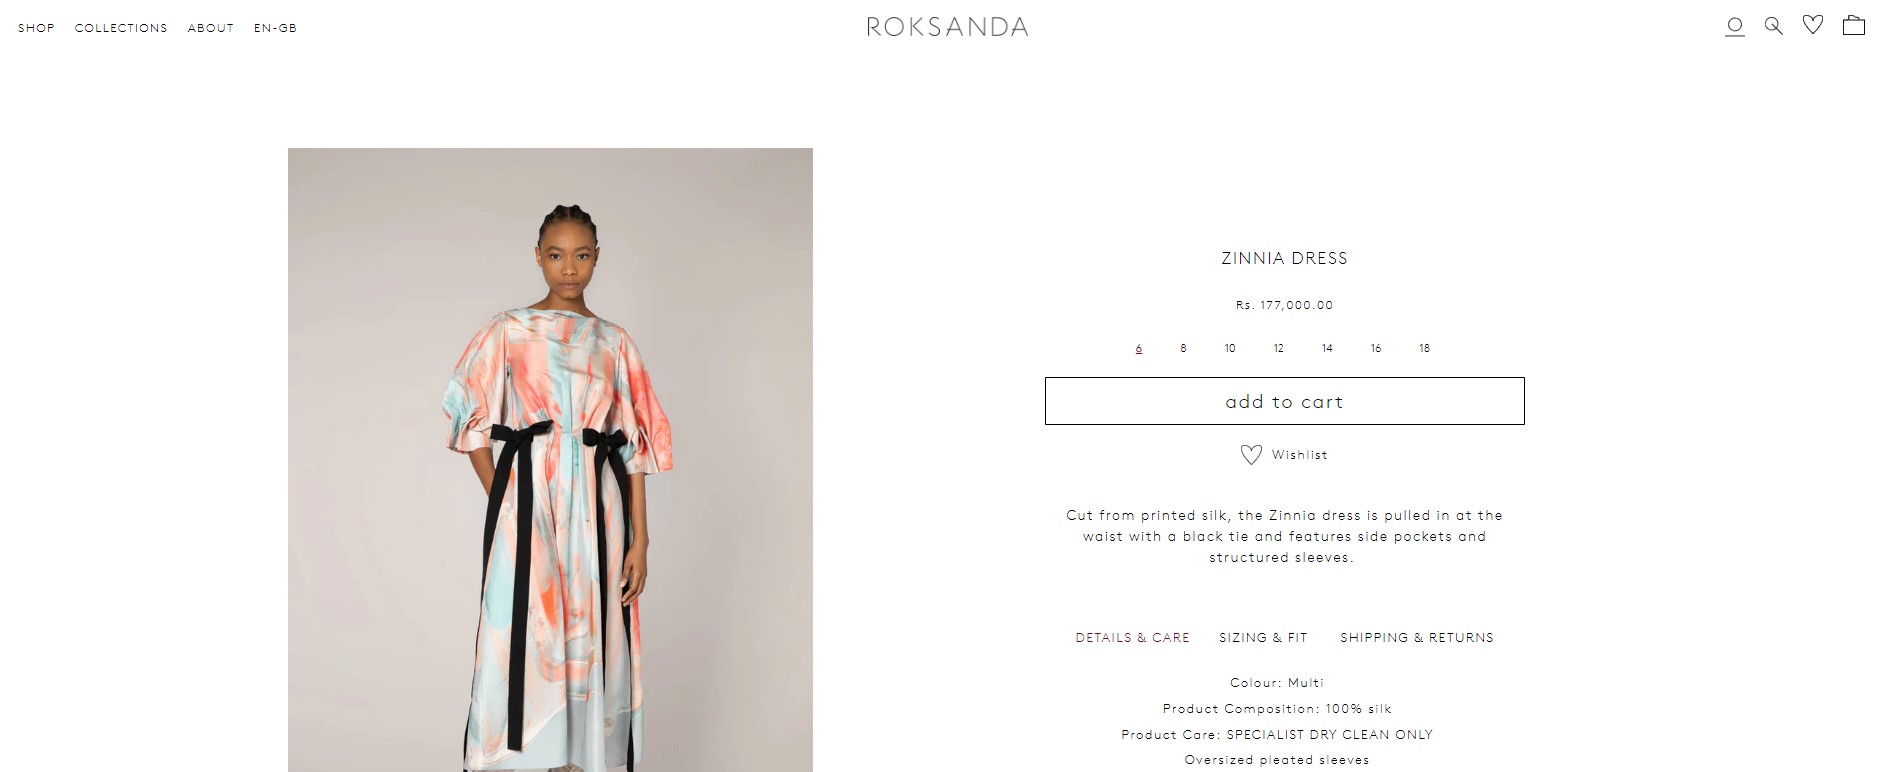Switch to Sizing & Fit tab
This screenshot has width=1881, height=772.
click(x=1263, y=637)
